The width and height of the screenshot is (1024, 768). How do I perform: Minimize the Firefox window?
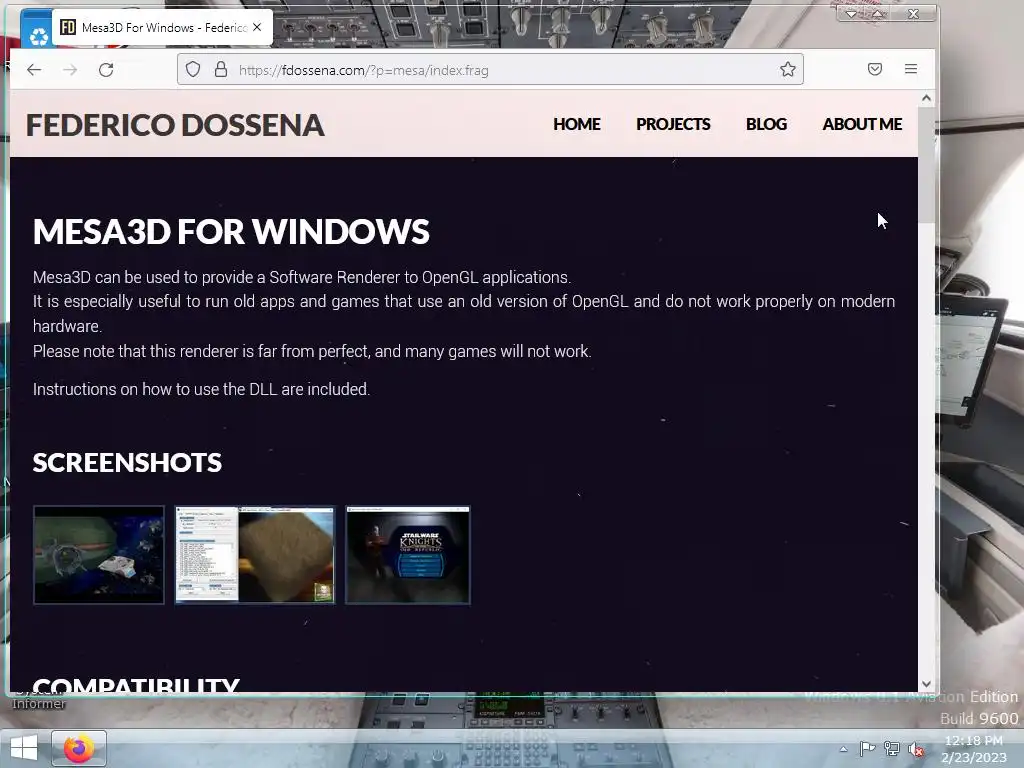(x=852, y=13)
